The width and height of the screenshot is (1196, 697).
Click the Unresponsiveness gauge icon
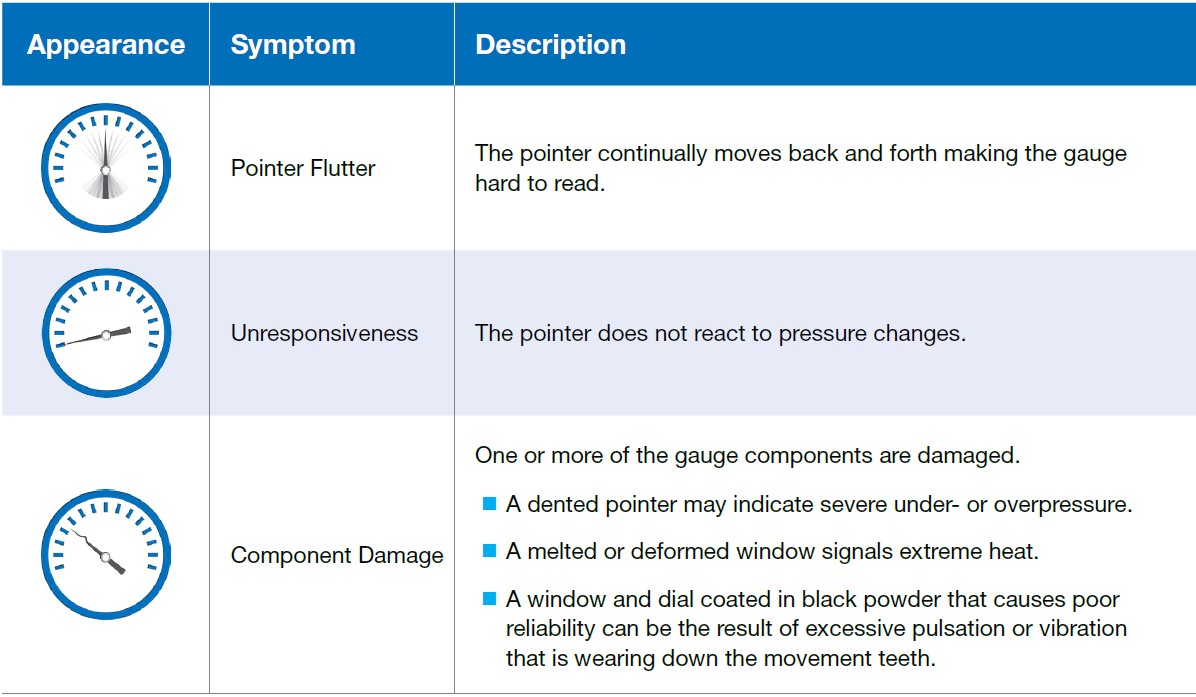click(105, 333)
